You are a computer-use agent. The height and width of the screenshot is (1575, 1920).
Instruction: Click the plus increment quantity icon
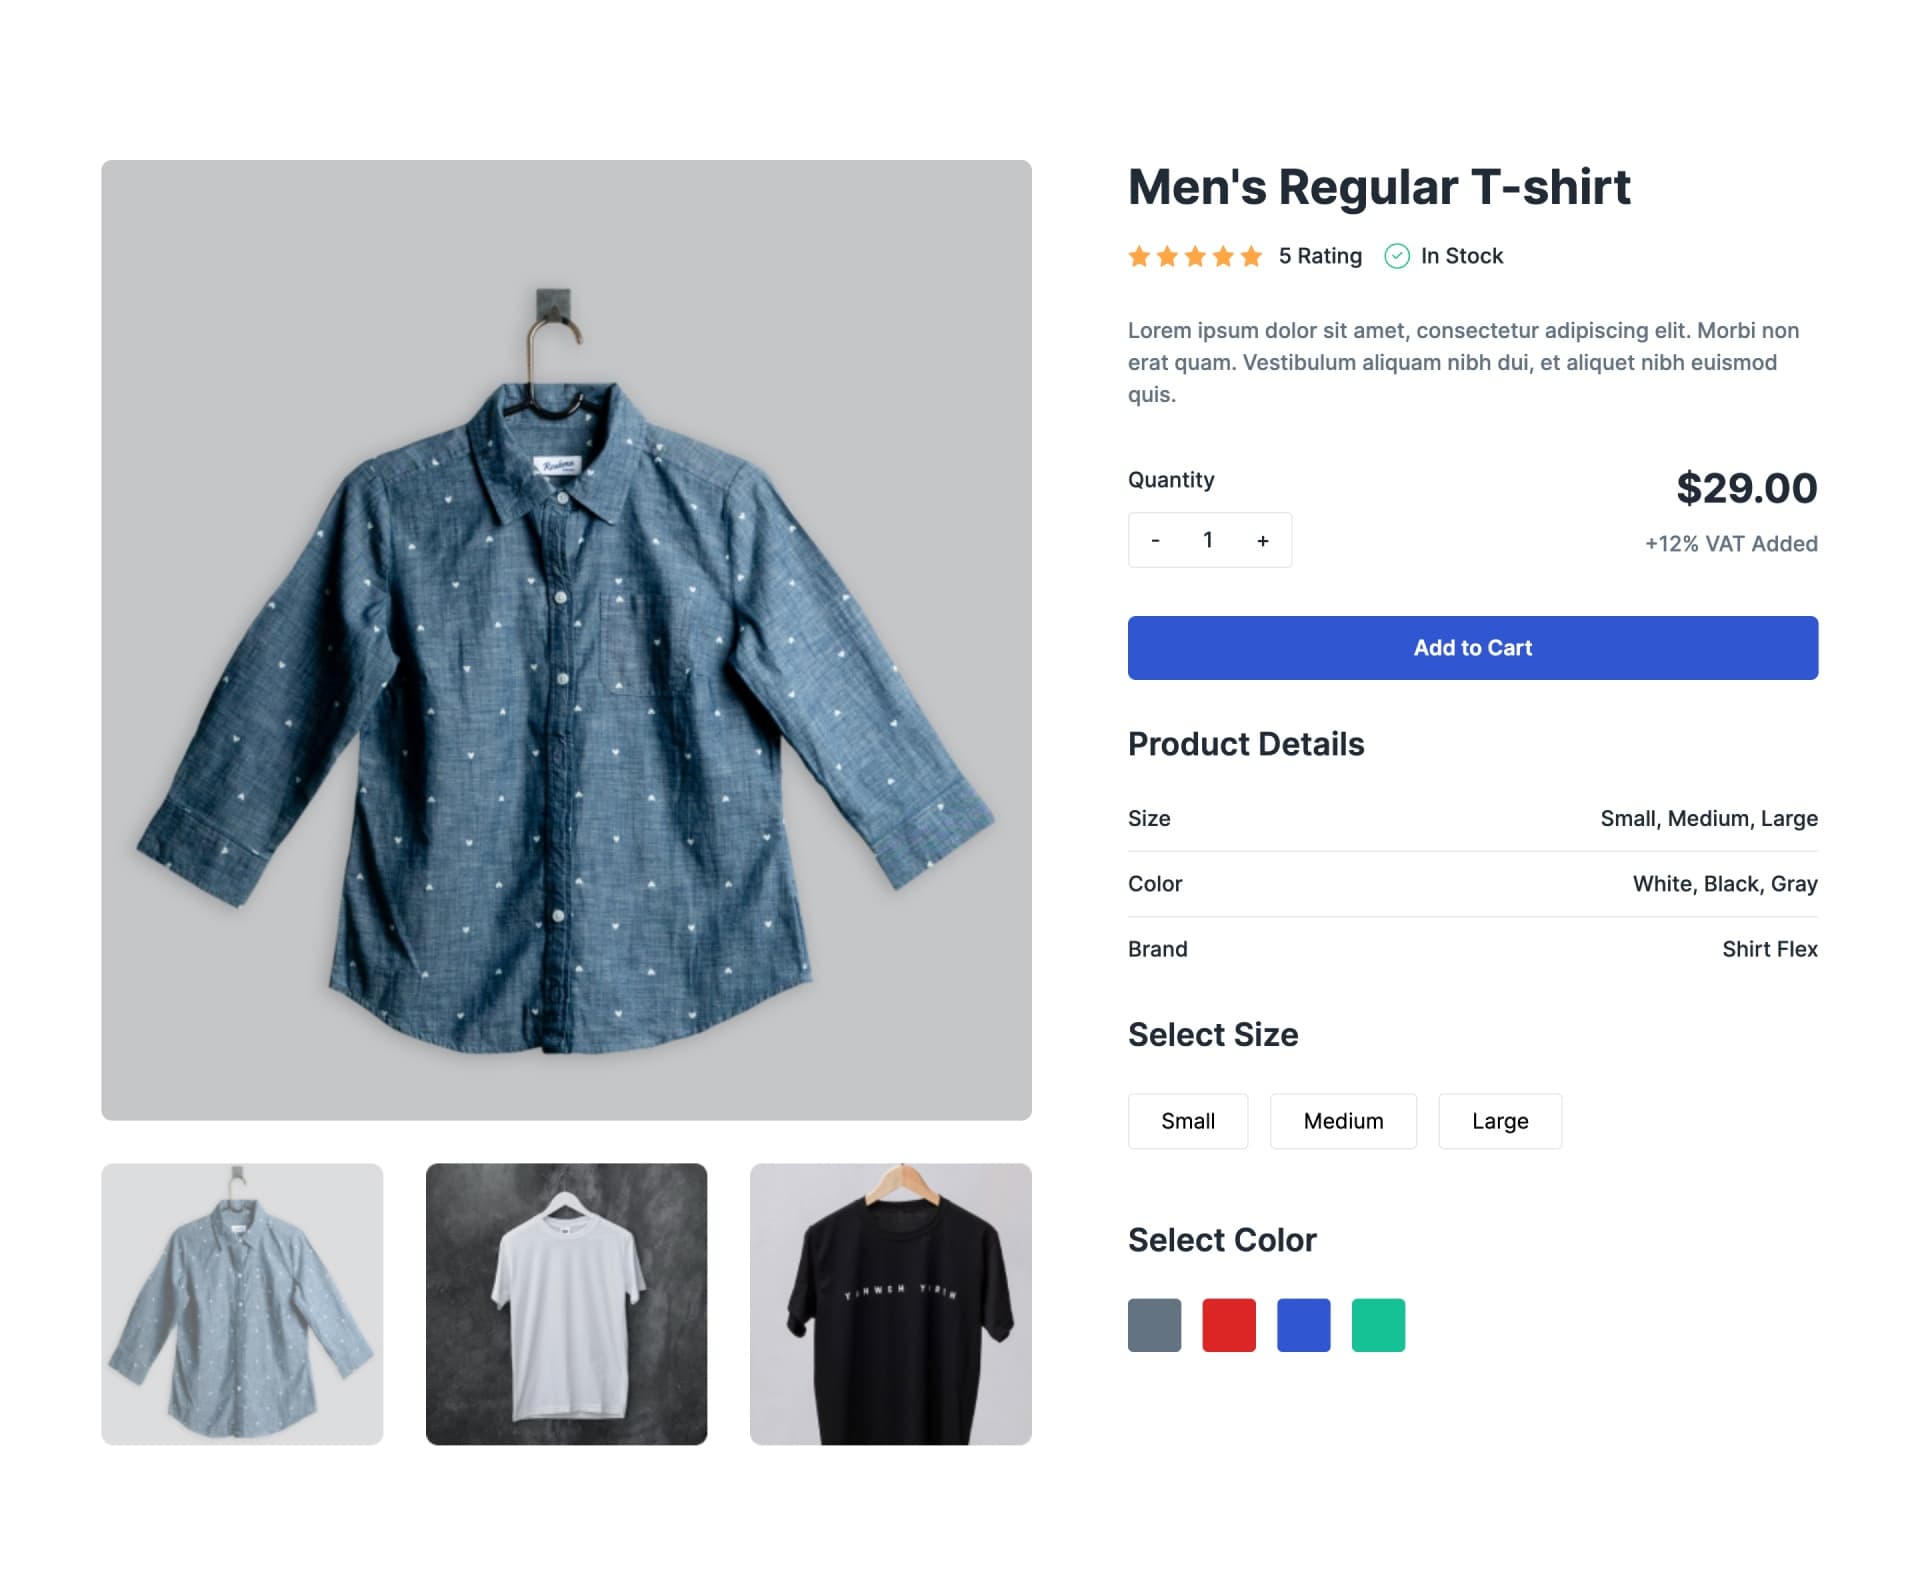pyautogui.click(x=1263, y=539)
